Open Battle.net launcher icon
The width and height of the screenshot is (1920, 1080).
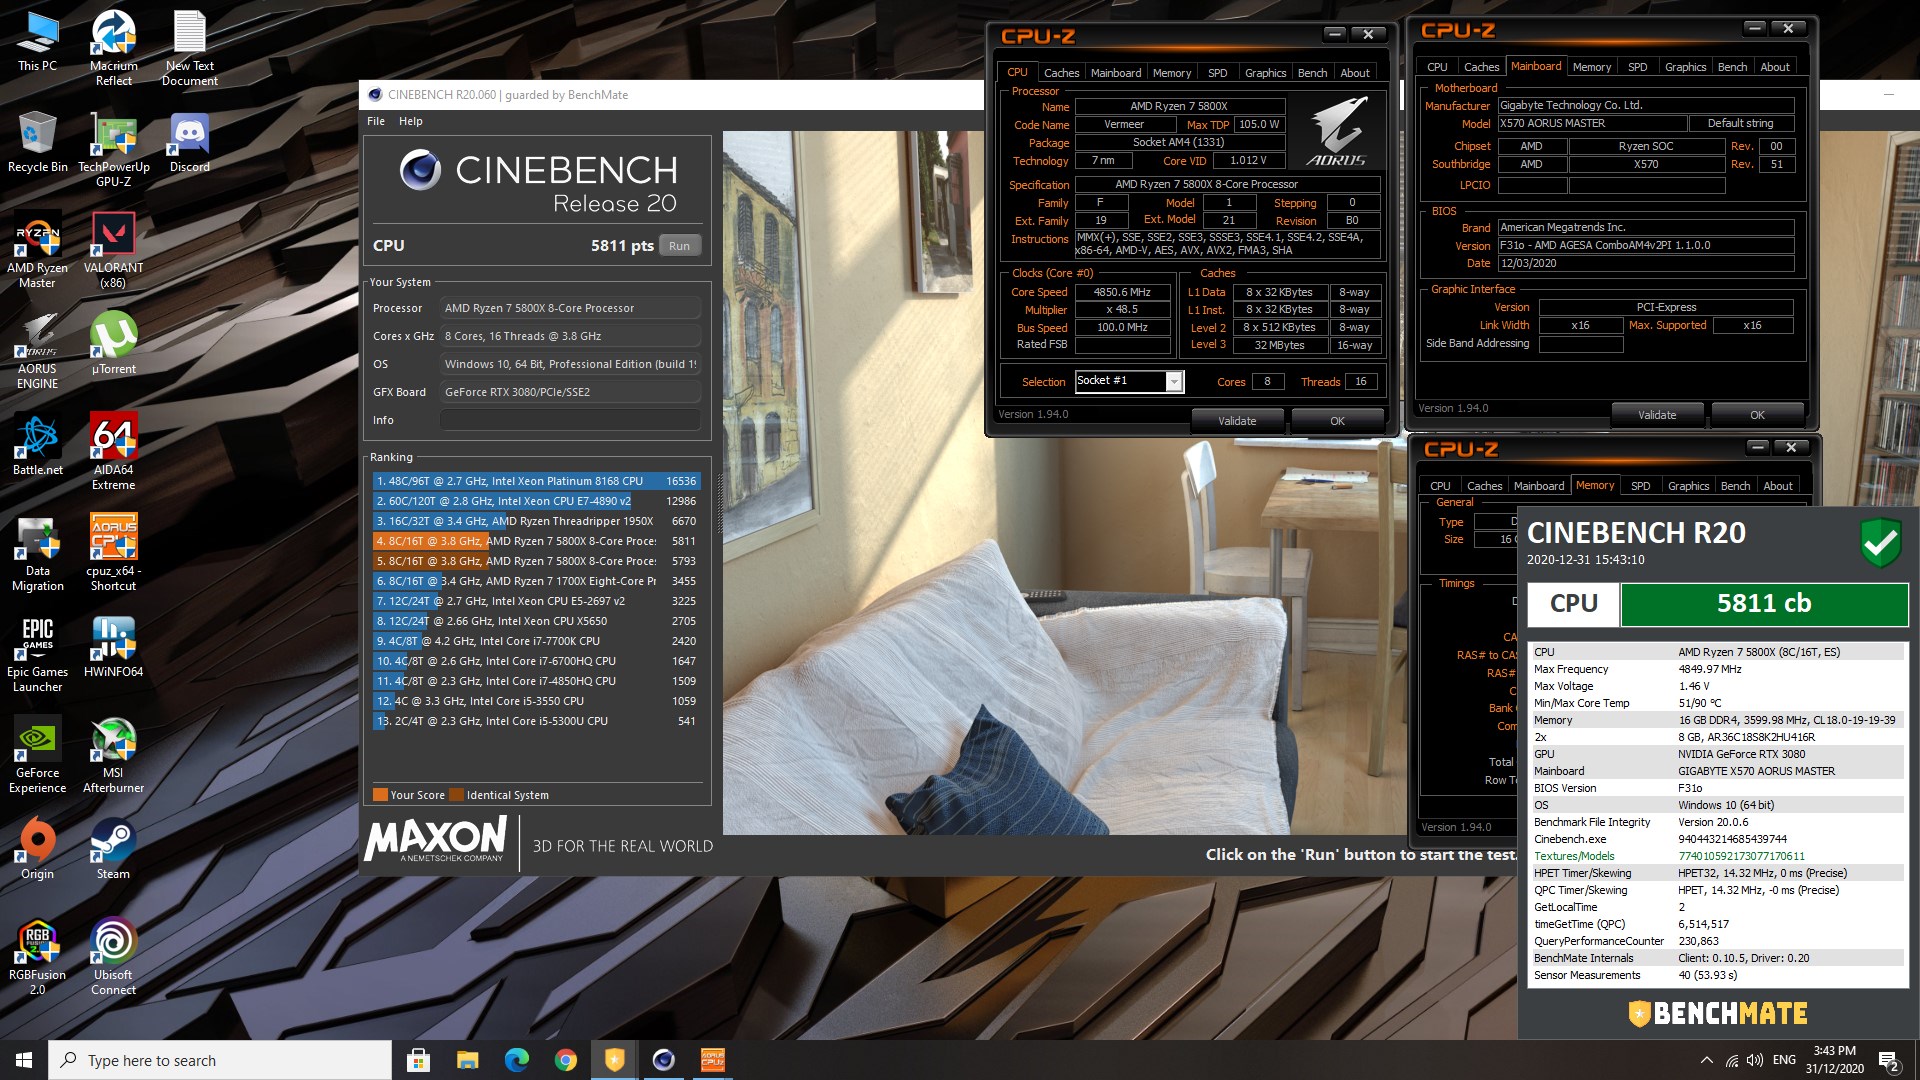click(38, 446)
